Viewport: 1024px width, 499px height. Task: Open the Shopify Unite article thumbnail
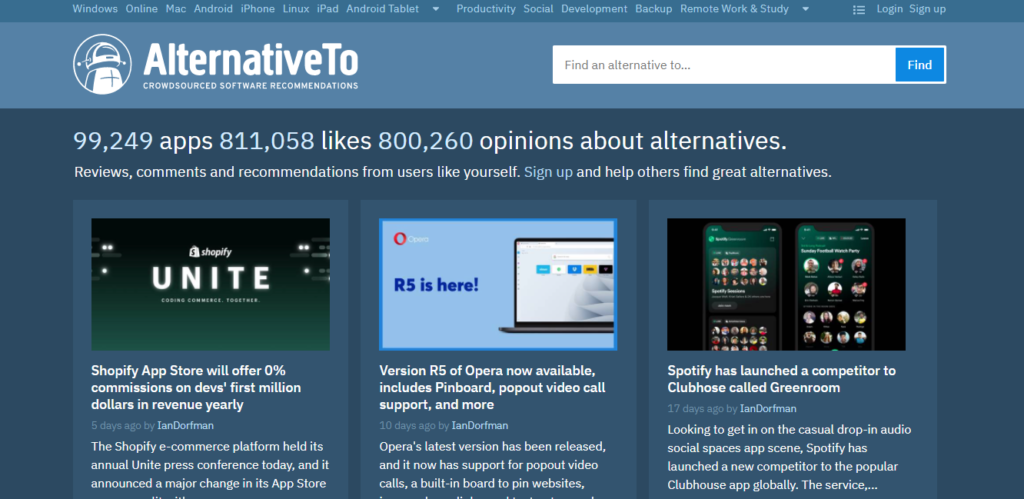point(210,284)
